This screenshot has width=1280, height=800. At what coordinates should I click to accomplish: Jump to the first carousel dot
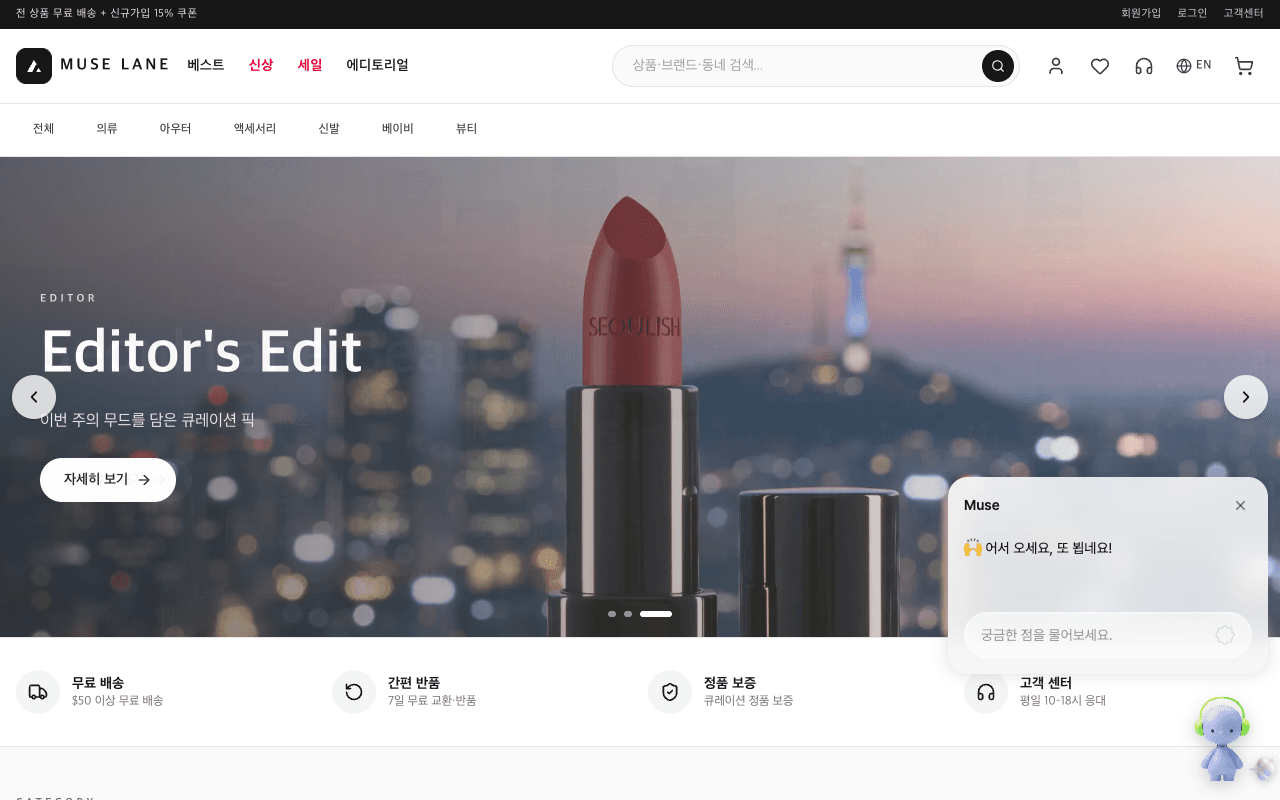pyautogui.click(x=612, y=614)
